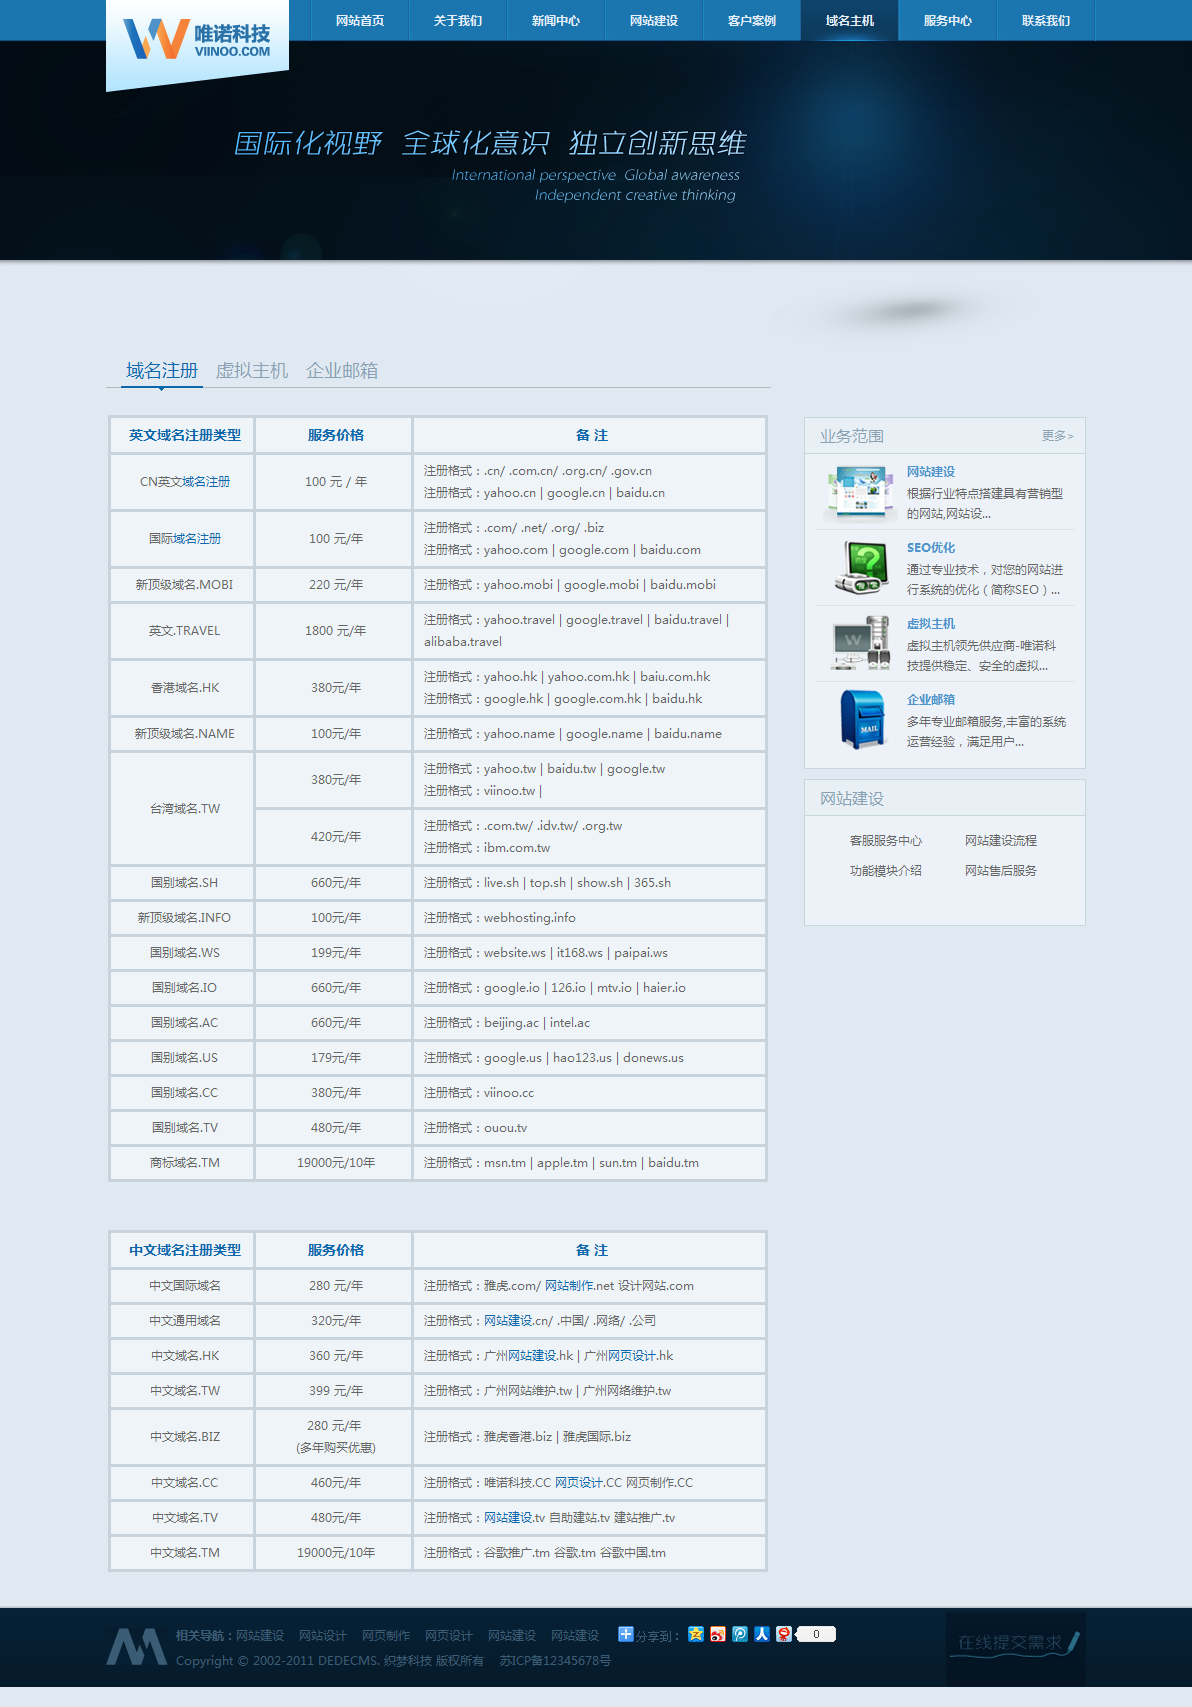
Task: Click the 虚拟主机 server computer icon
Action: (x=862, y=643)
